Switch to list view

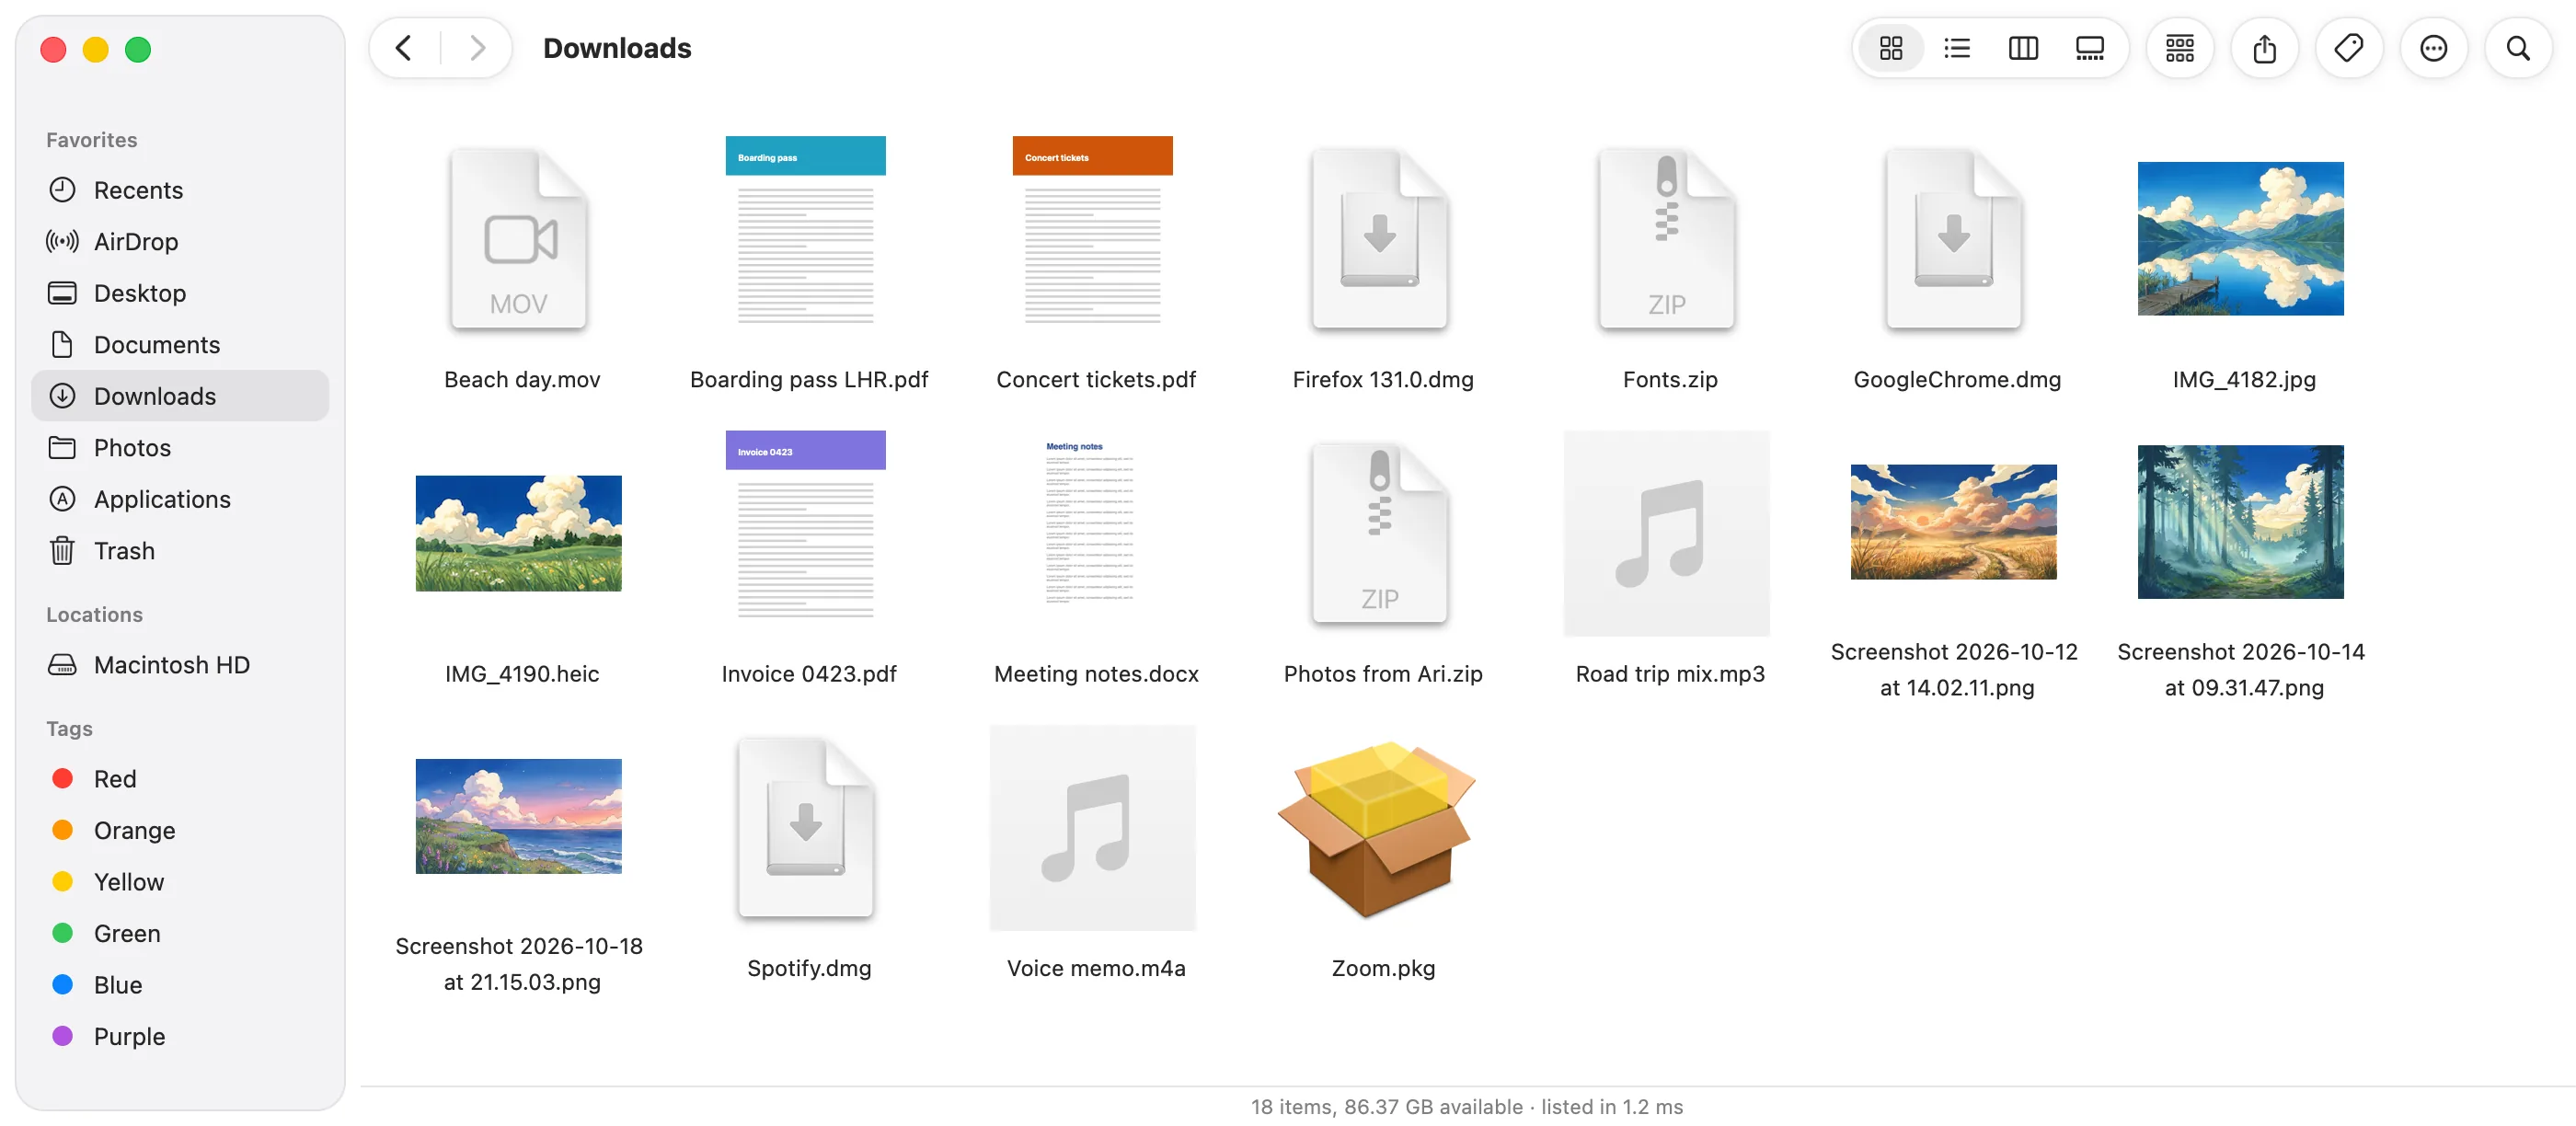(1956, 48)
